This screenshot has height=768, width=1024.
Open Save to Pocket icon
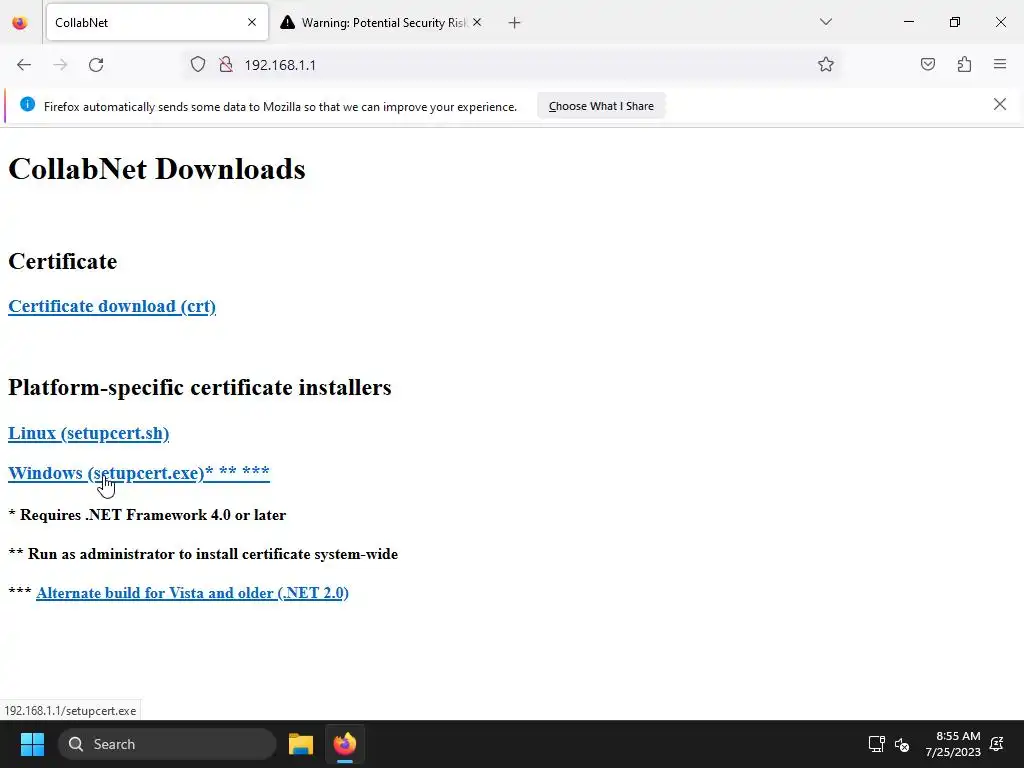(x=927, y=64)
